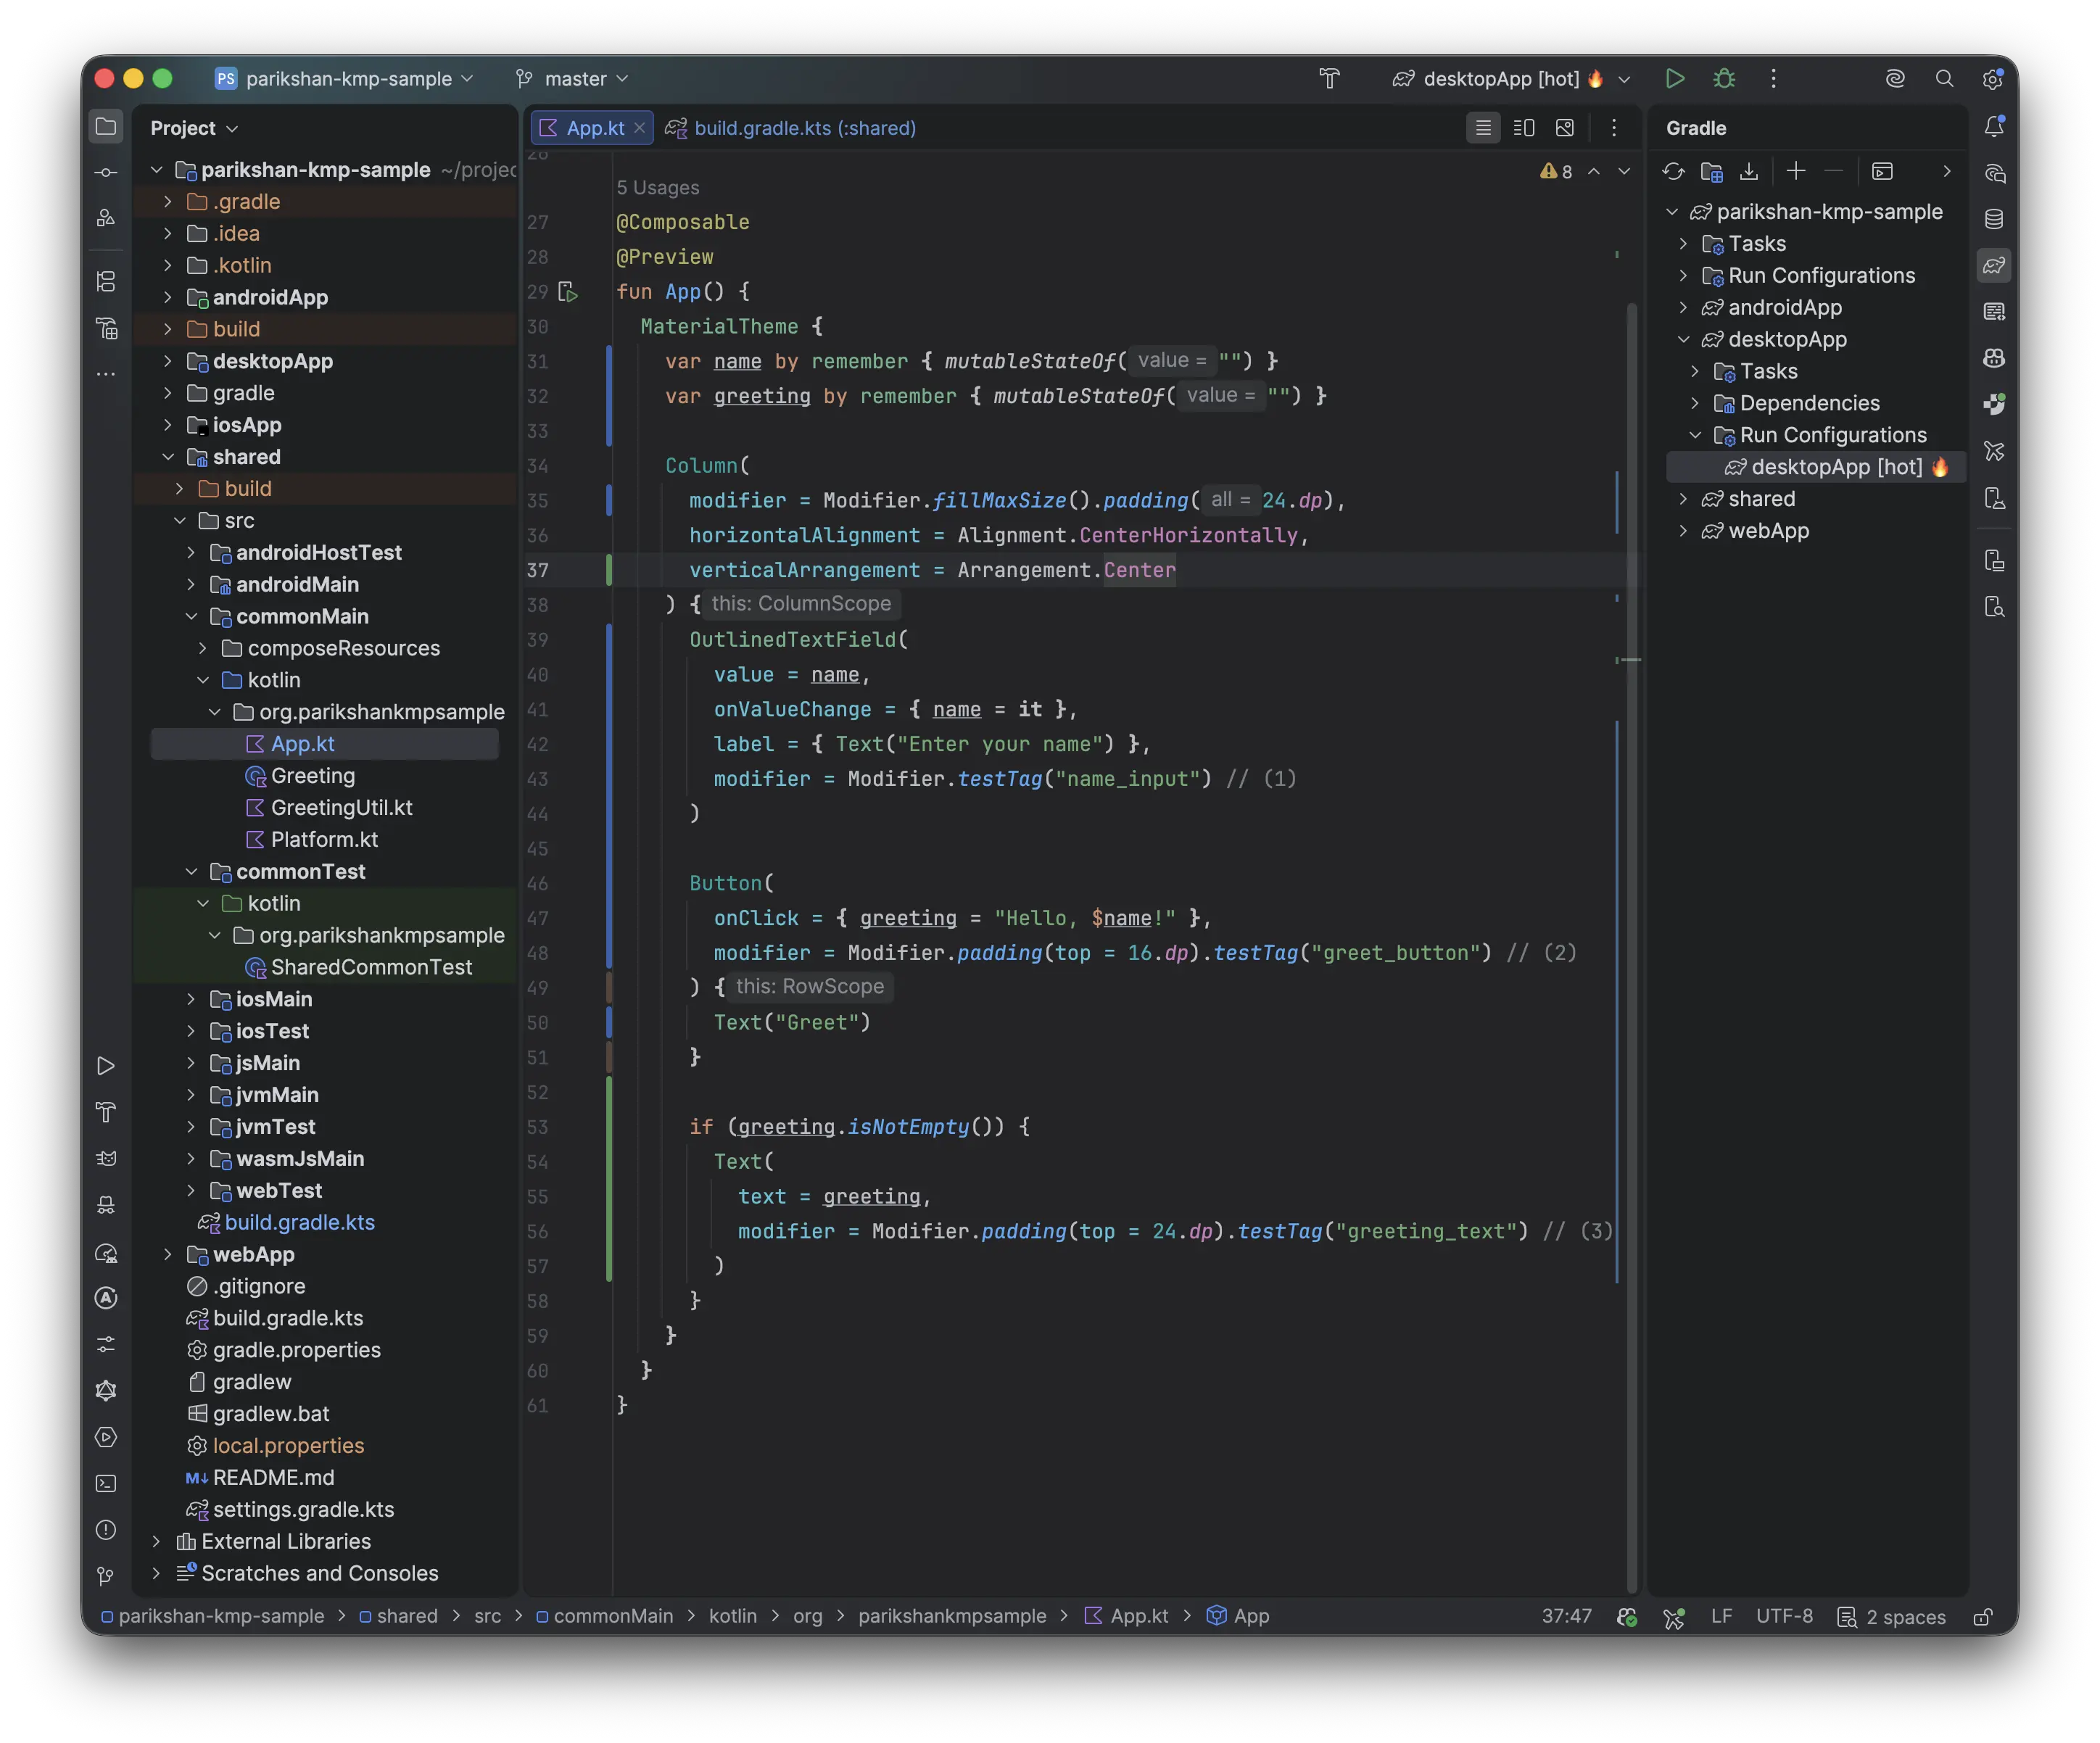Download Gradle sources icon
2100x1743 pixels.
click(1748, 172)
